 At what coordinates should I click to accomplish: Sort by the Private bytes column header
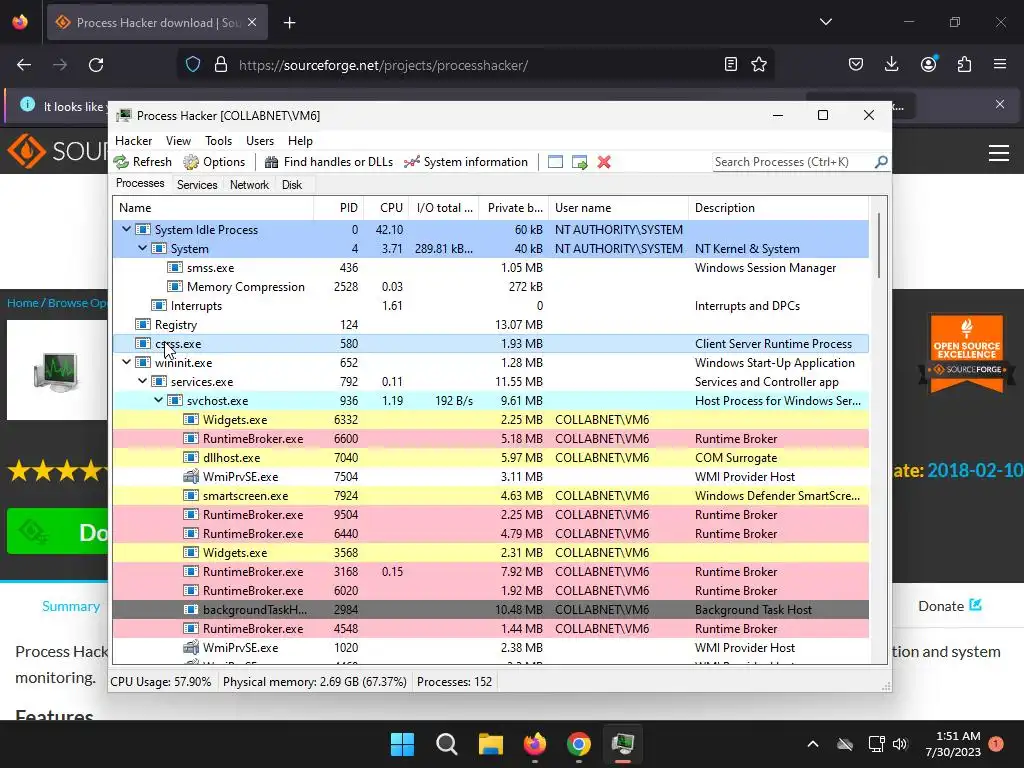[x=514, y=208]
